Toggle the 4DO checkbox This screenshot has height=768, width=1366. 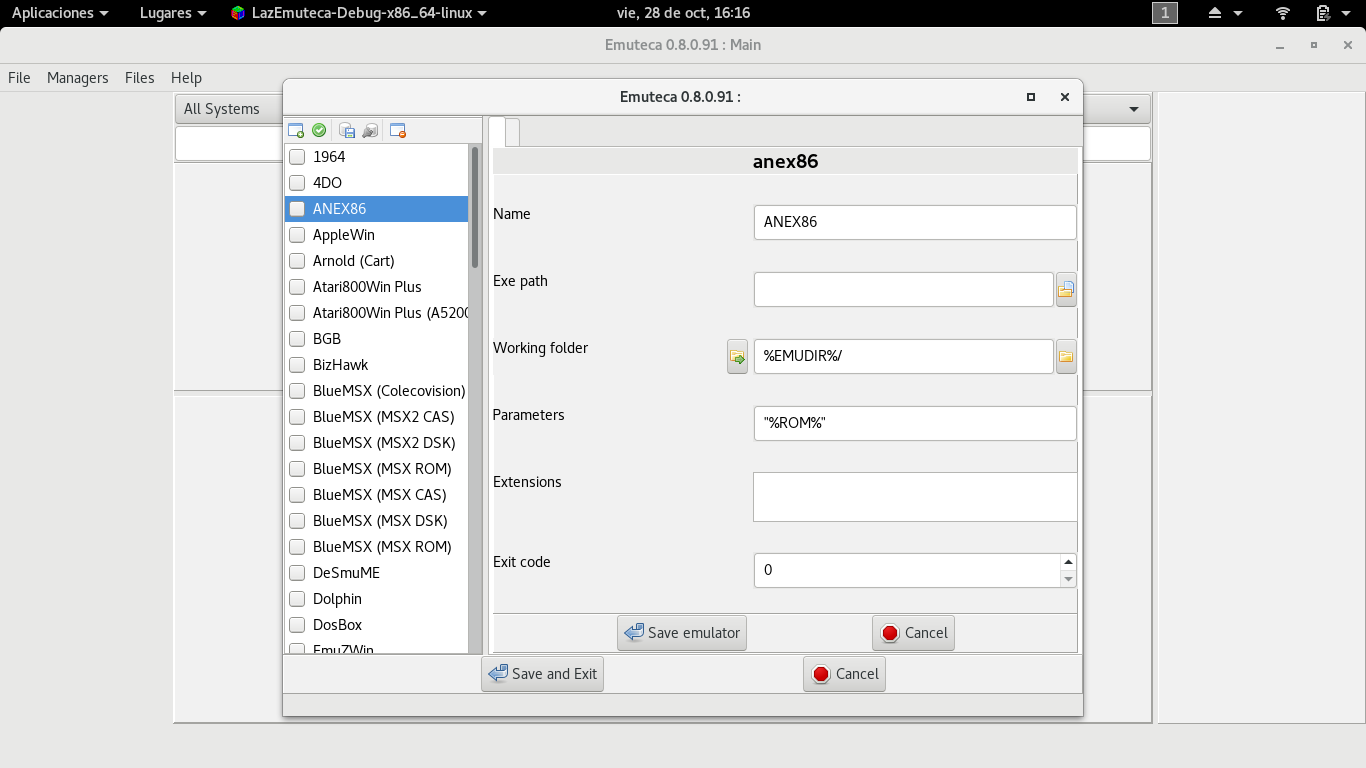click(297, 183)
